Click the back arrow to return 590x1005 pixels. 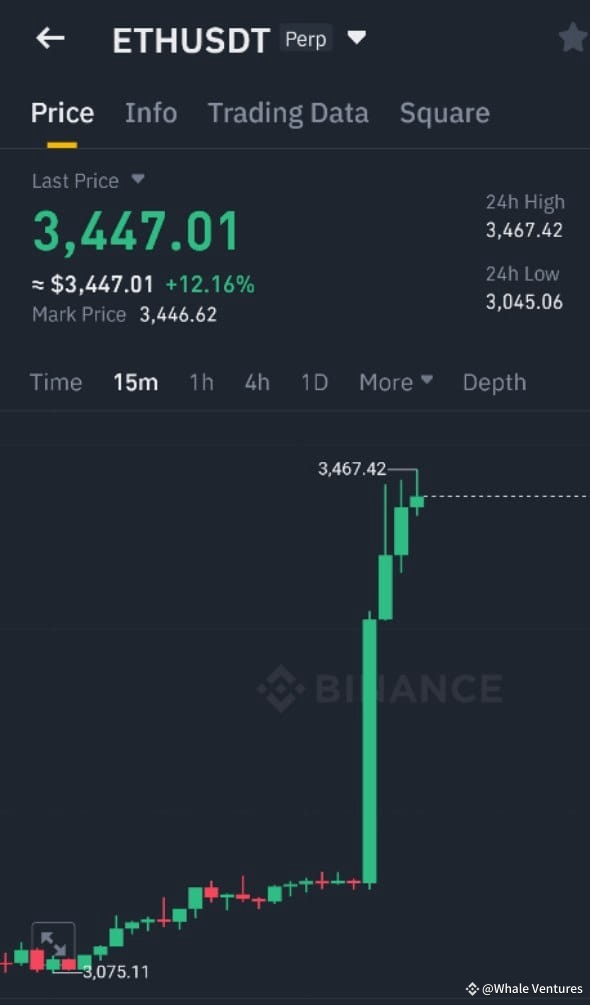coord(49,38)
